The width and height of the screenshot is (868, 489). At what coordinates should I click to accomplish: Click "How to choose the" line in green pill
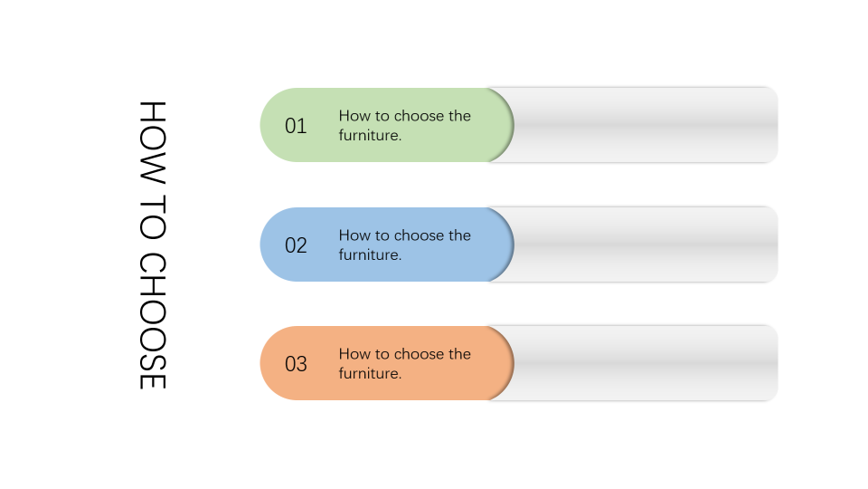click(x=404, y=116)
